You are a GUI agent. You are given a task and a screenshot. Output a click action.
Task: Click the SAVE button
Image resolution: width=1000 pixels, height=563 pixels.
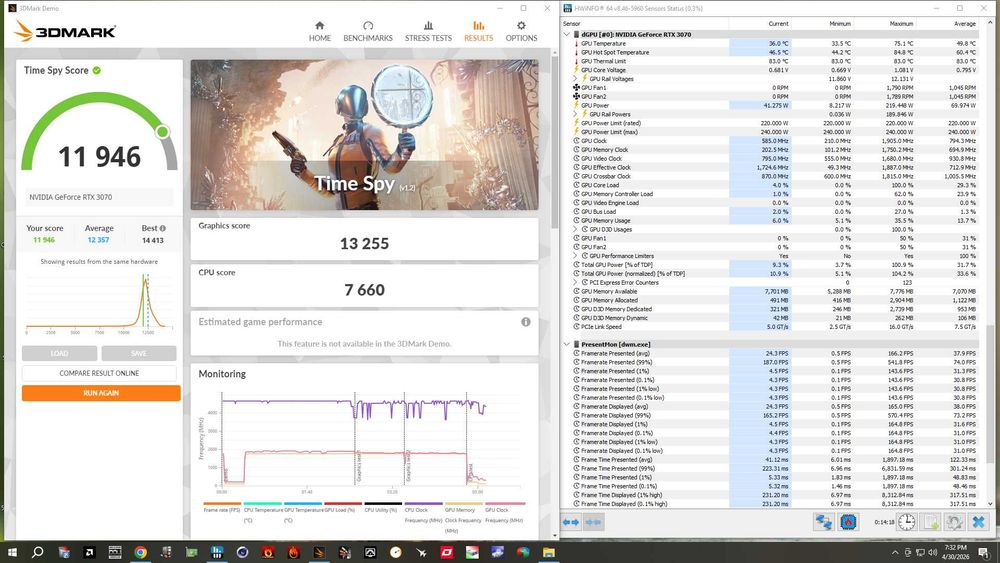click(138, 353)
